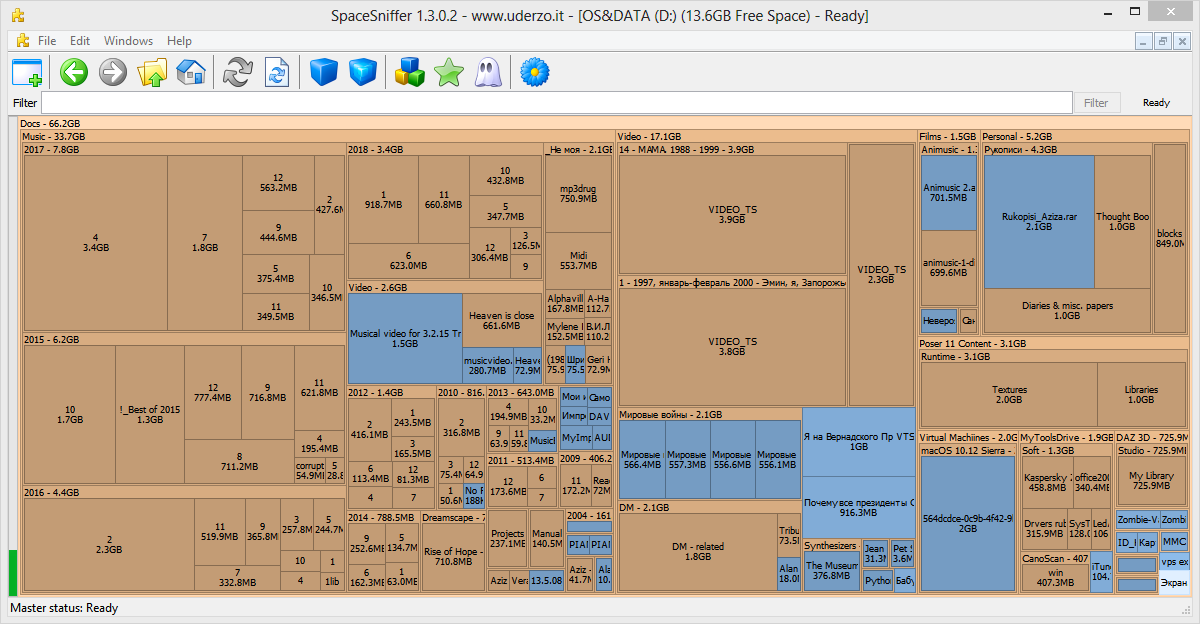Open the File menu

click(x=47, y=41)
